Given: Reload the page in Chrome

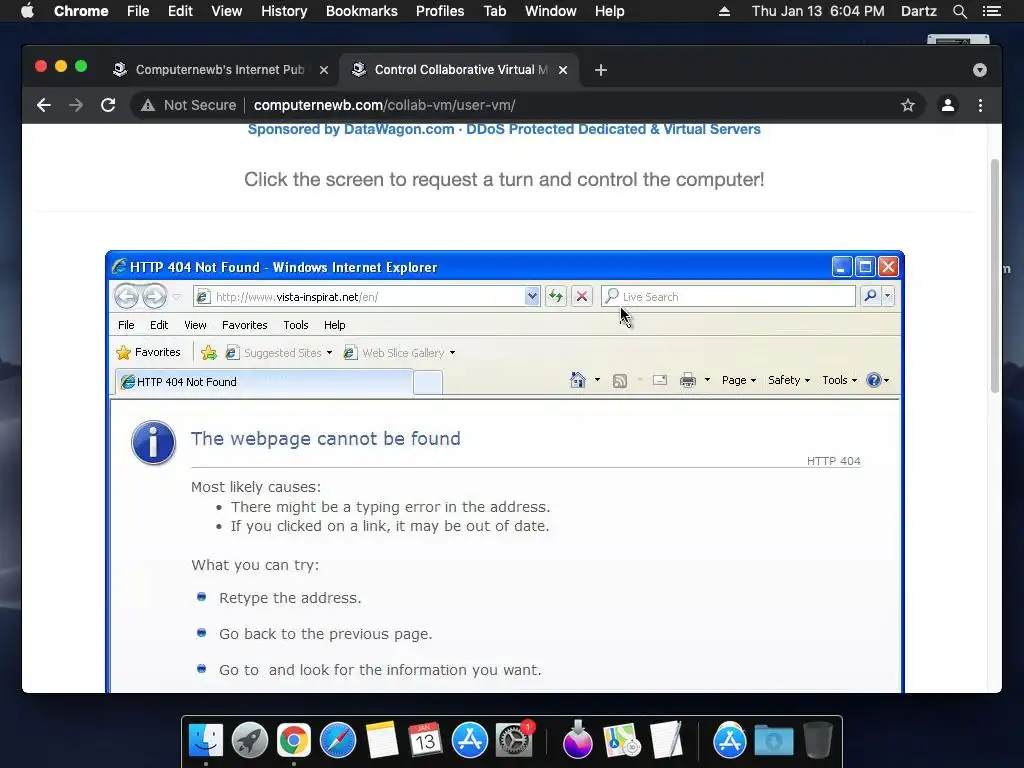Looking at the screenshot, I should click(x=108, y=105).
